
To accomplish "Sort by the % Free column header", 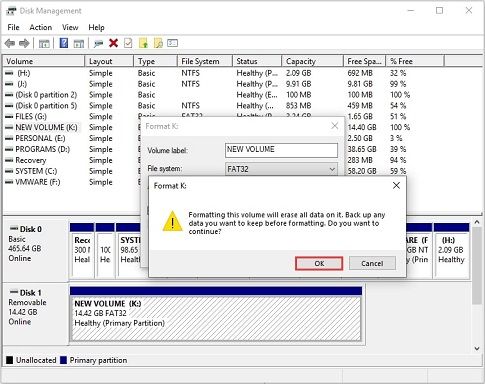I will point(415,61).
